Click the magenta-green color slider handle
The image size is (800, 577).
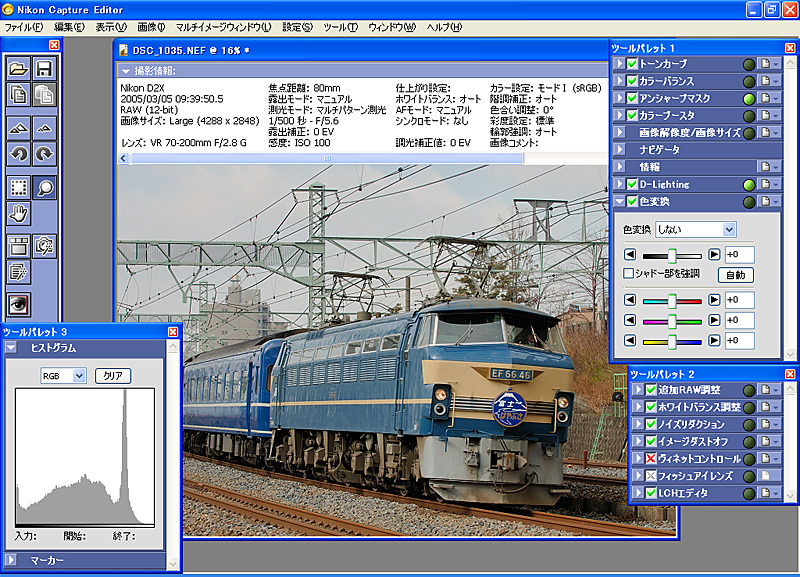pyautogui.click(x=672, y=321)
